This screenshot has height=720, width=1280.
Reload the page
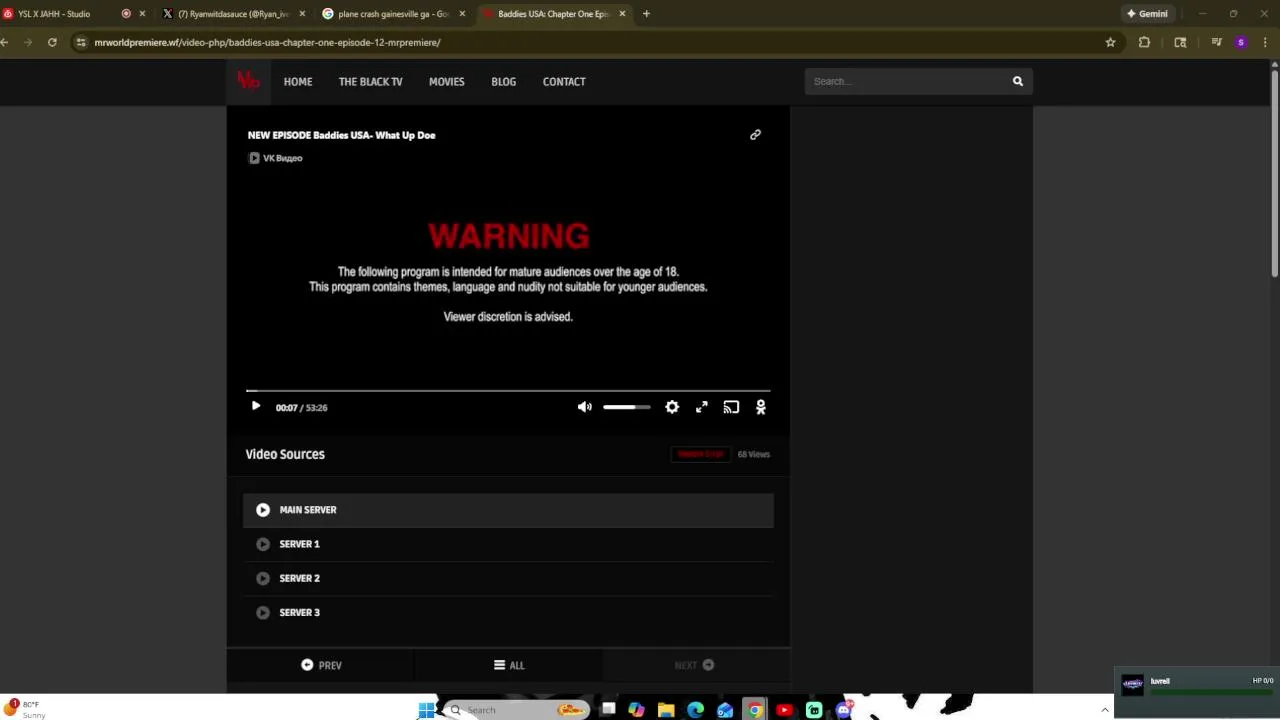coord(52,42)
